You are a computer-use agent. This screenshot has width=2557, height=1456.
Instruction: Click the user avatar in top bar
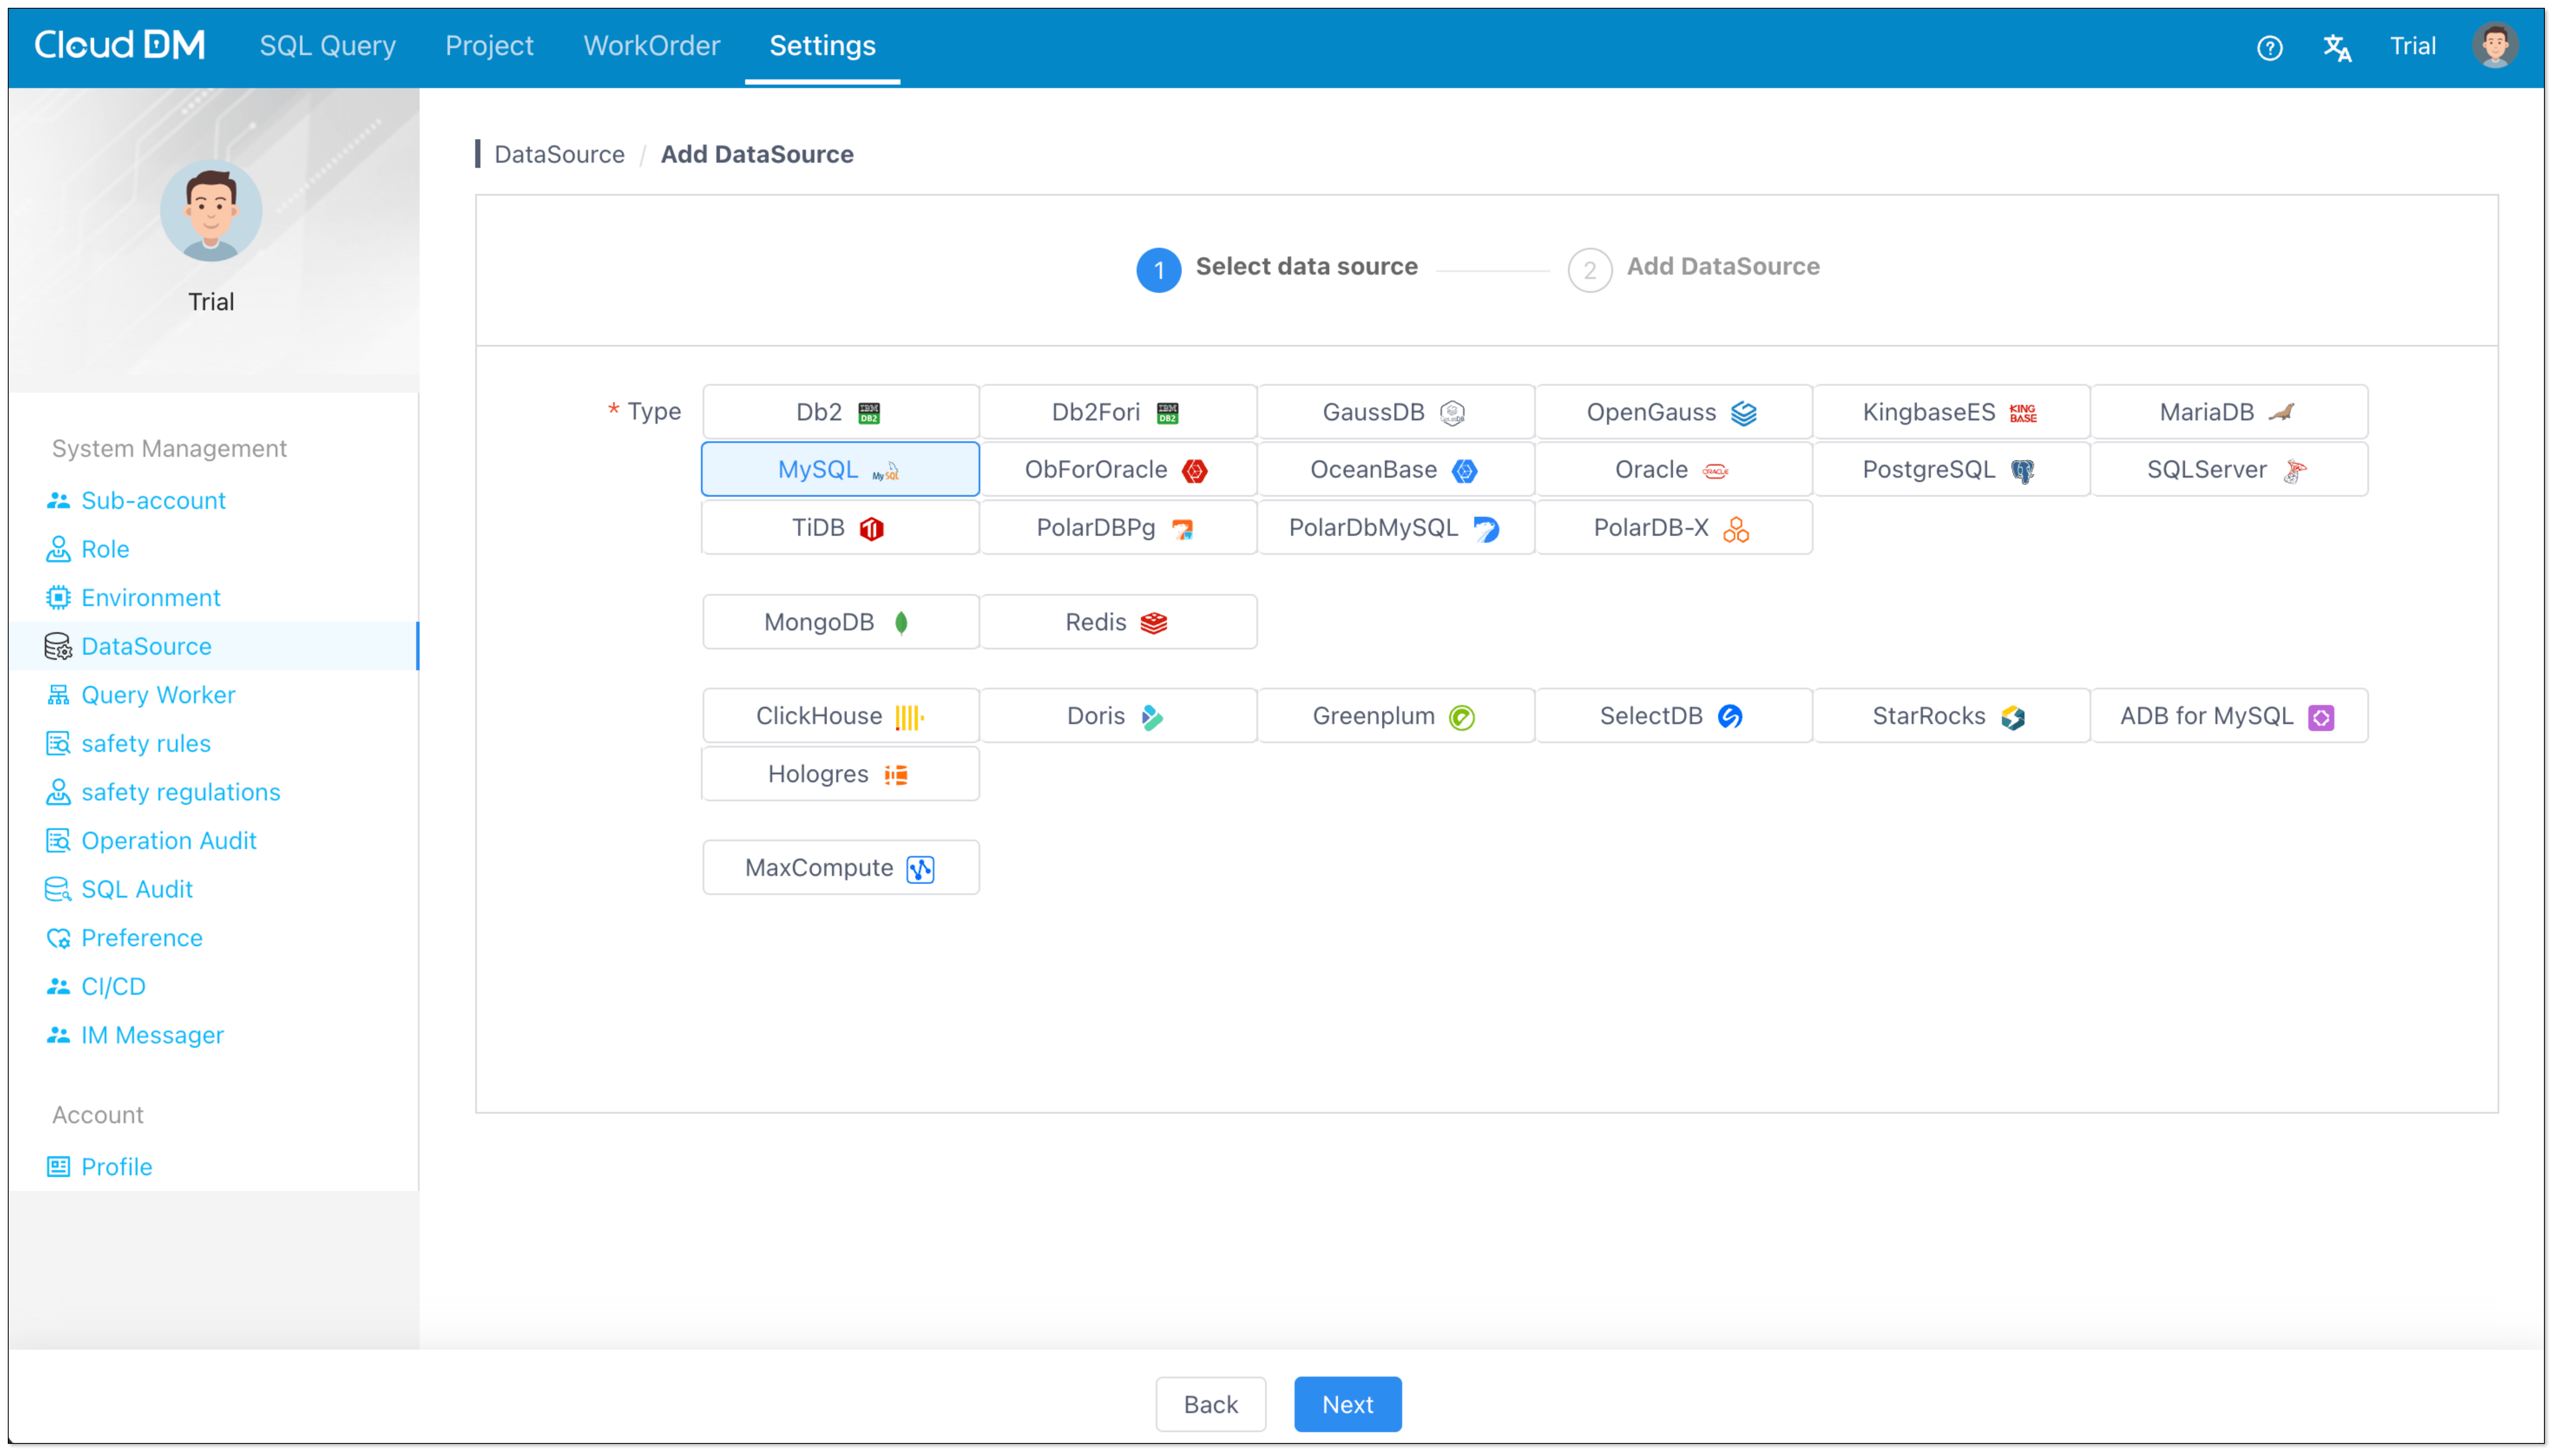2494,46
